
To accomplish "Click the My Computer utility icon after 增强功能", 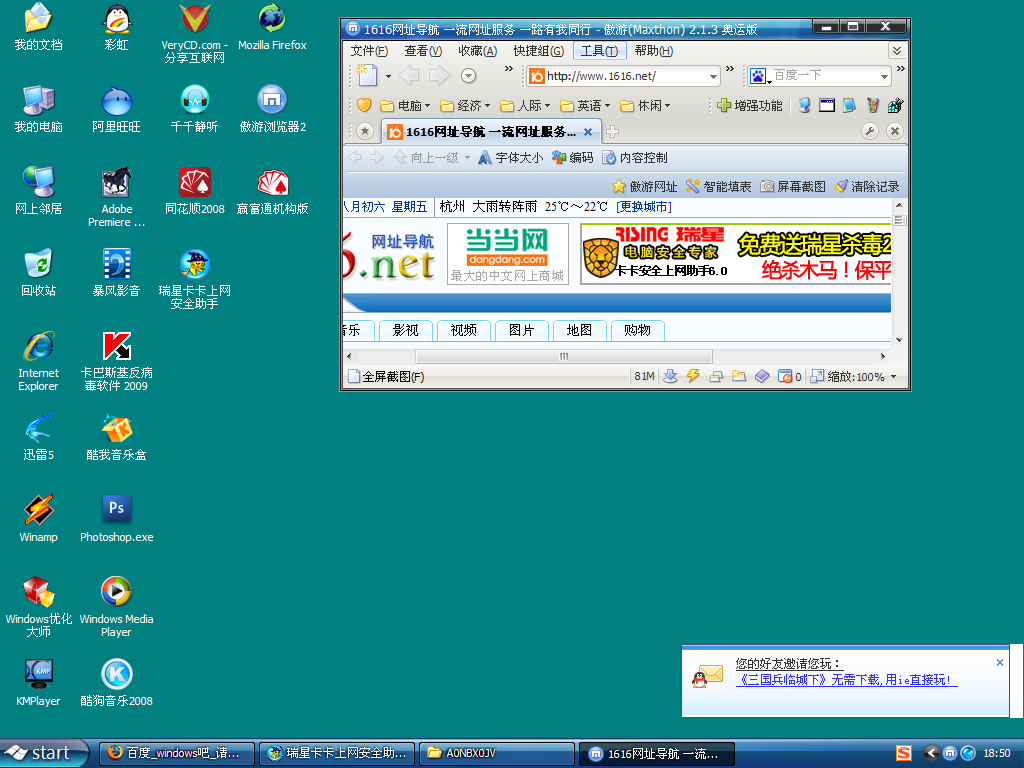I will [805, 105].
